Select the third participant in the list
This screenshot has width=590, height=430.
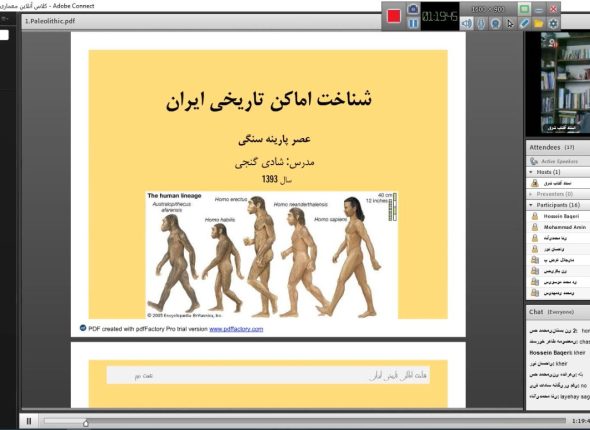tap(558, 238)
